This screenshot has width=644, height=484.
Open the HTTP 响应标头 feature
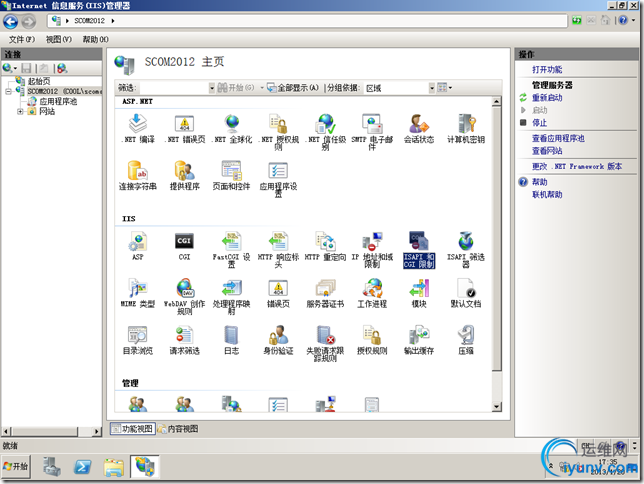pyautogui.click(x=278, y=249)
